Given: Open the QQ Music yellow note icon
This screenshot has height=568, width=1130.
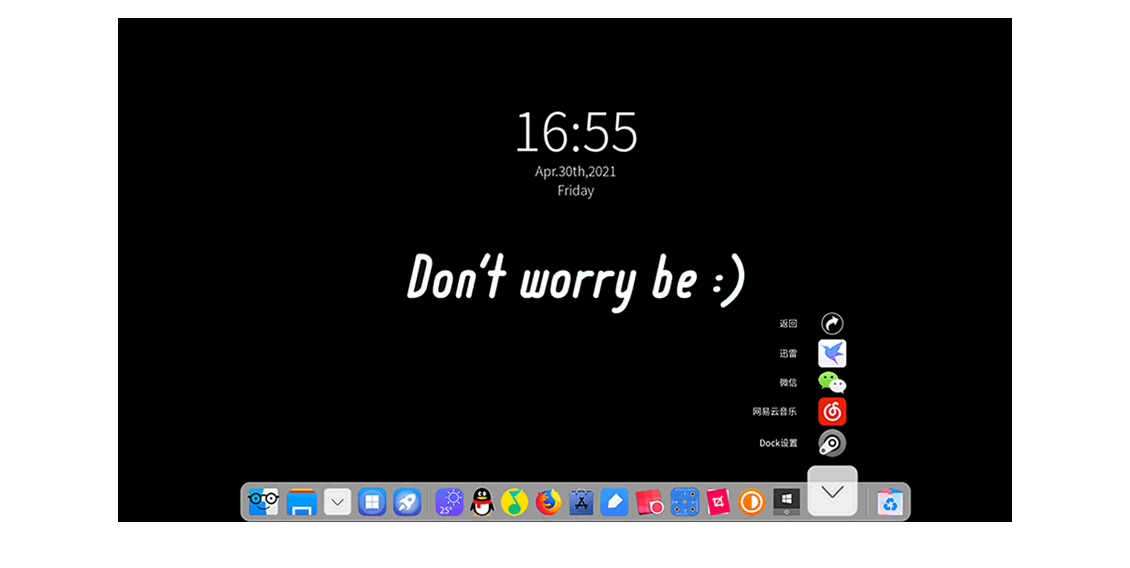Looking at the screenshot, I should (515, 502).
